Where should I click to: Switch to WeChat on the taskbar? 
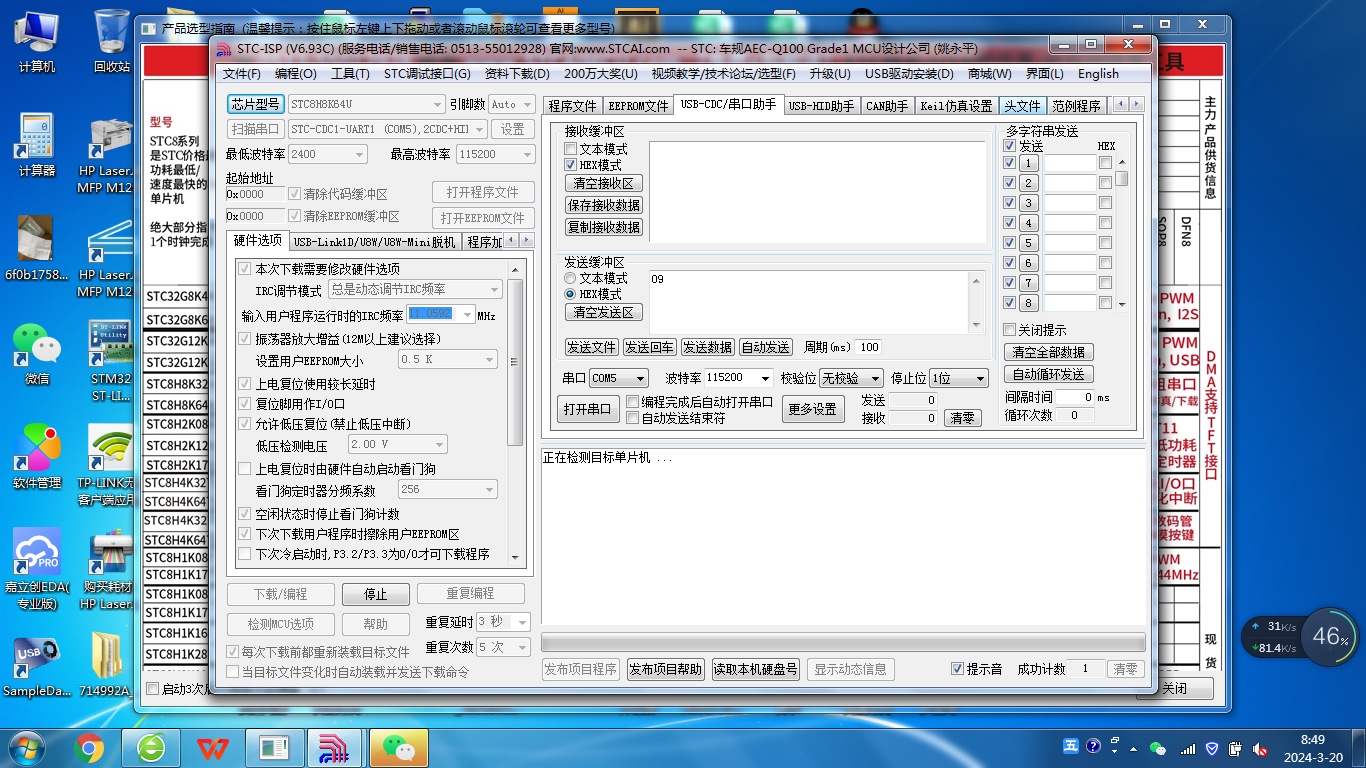click(x=399, y=747)
